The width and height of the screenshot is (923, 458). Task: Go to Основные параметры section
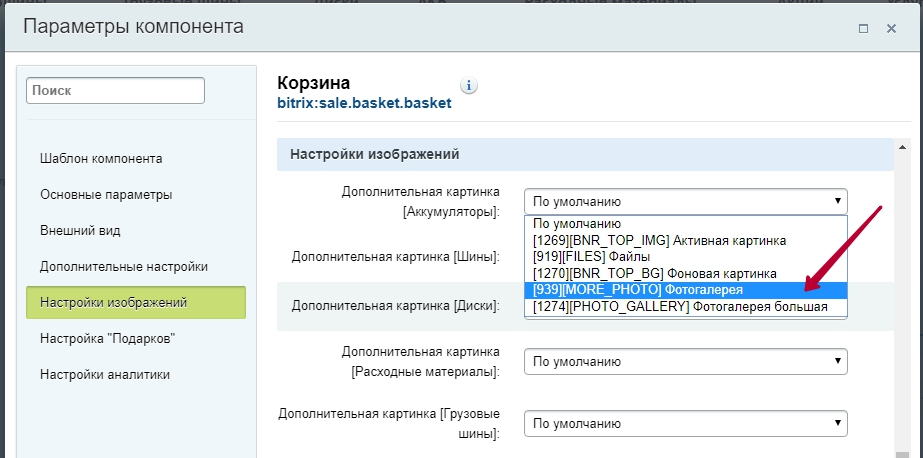tap(106, 195)
